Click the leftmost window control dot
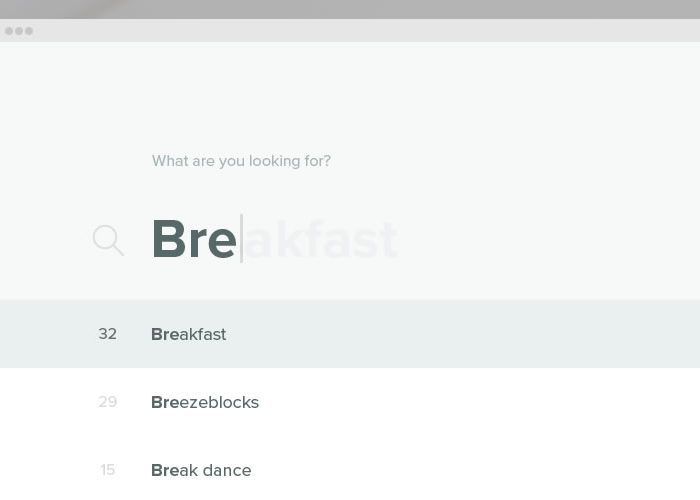The height and width of the screenshot is (500, 700). point(9,31)
